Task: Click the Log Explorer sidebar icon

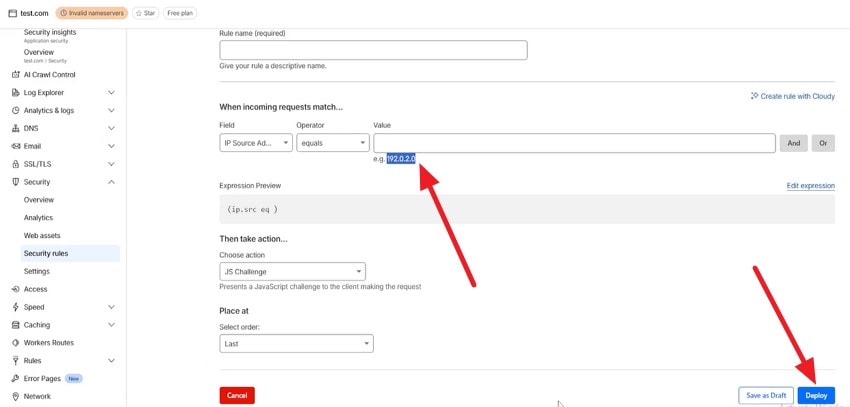Action: [15, 93]
